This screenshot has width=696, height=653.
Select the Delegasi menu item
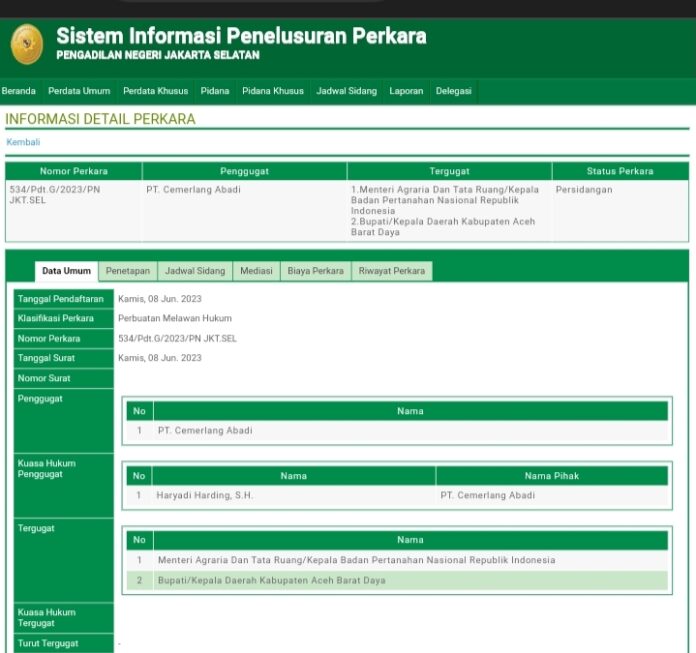coord(453,91)
